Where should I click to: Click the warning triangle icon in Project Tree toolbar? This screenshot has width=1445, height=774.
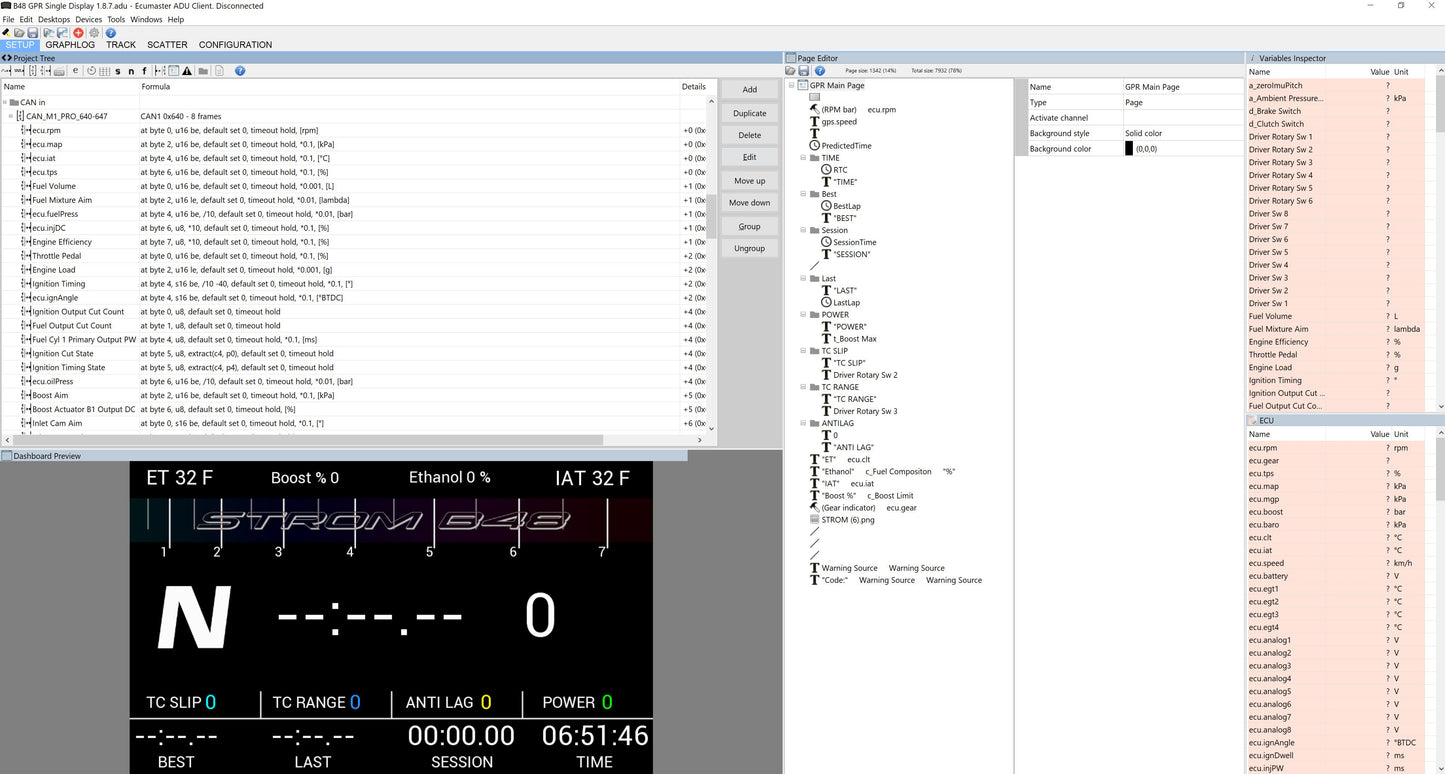coord(187,71)
